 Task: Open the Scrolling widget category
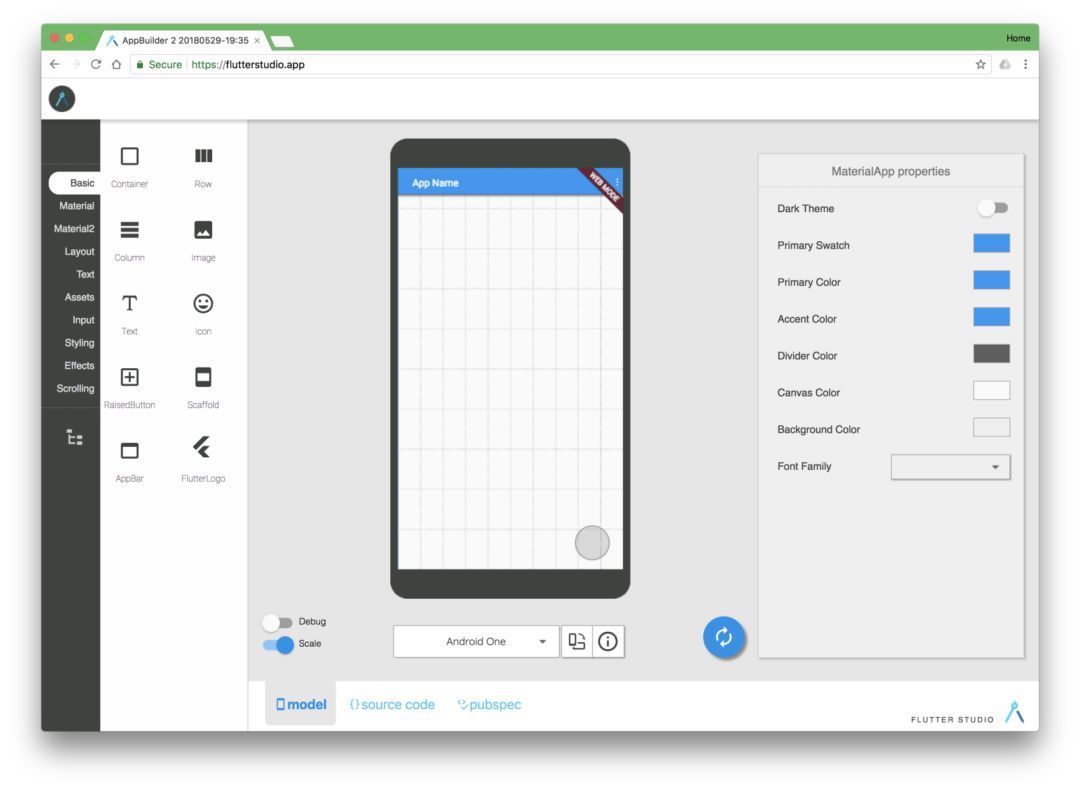pos(75,388)
